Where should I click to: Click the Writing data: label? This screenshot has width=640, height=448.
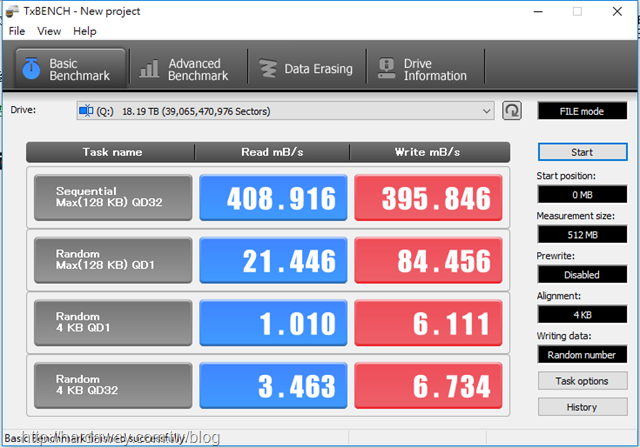(x=564, y=336)
